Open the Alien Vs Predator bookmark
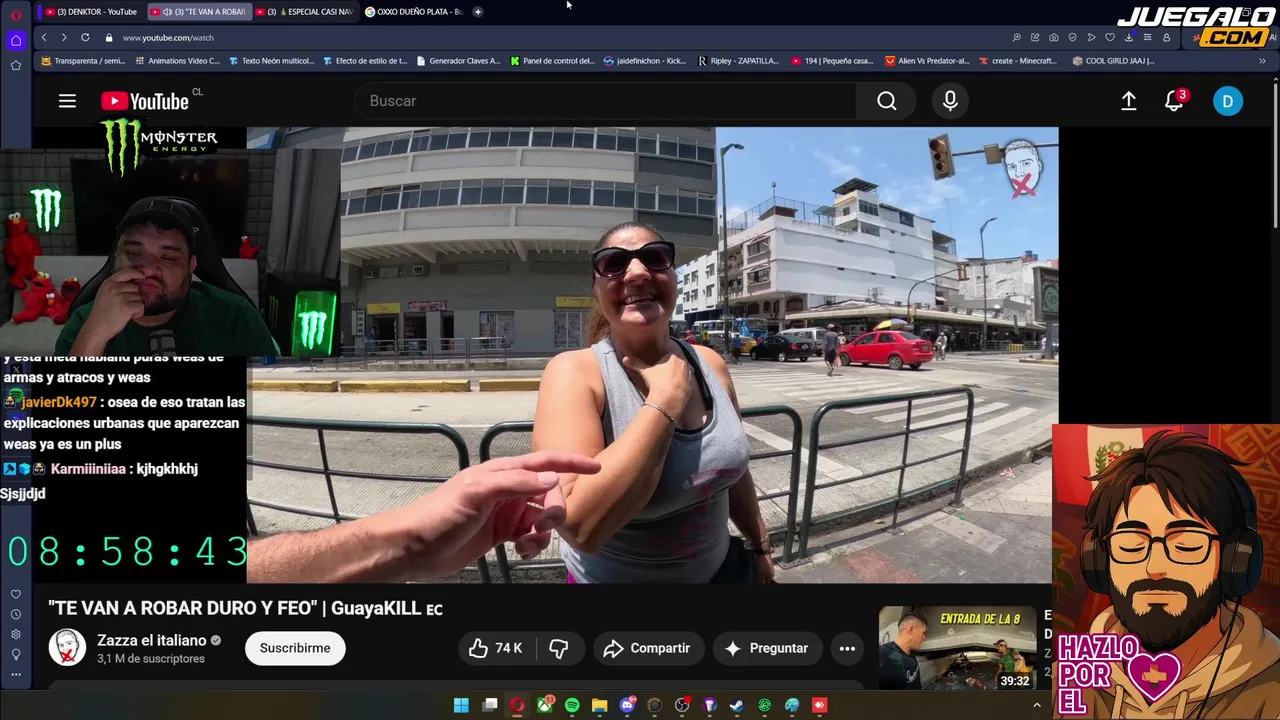1280x720 pixels. tap(927, 61)
